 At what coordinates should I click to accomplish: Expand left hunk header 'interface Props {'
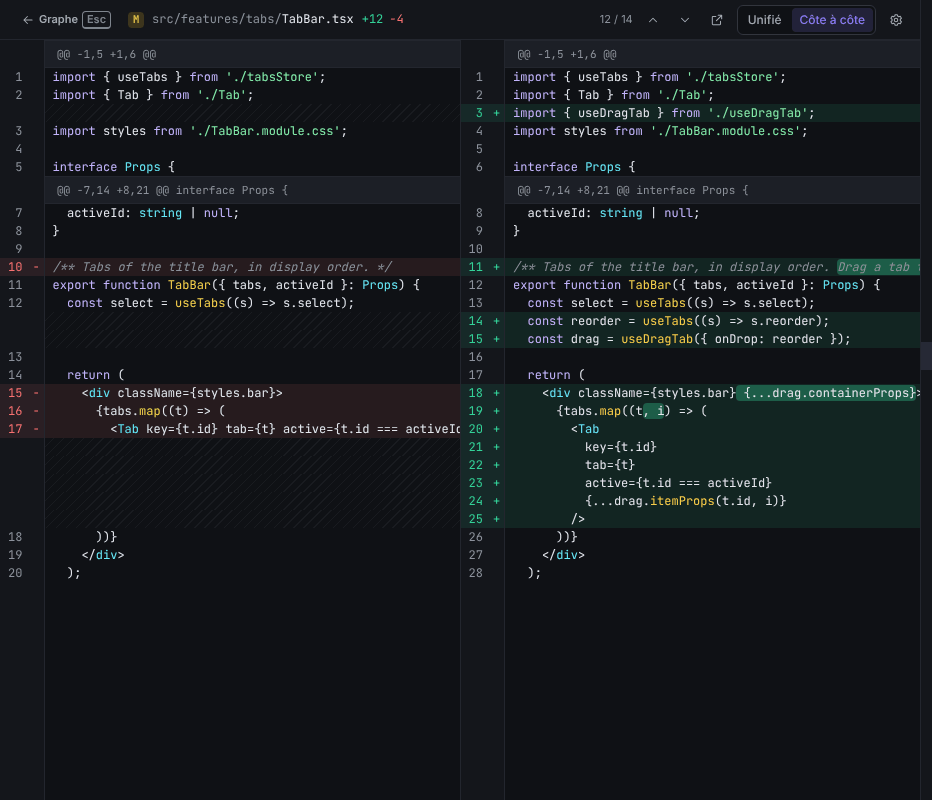(x=252, y=190)
